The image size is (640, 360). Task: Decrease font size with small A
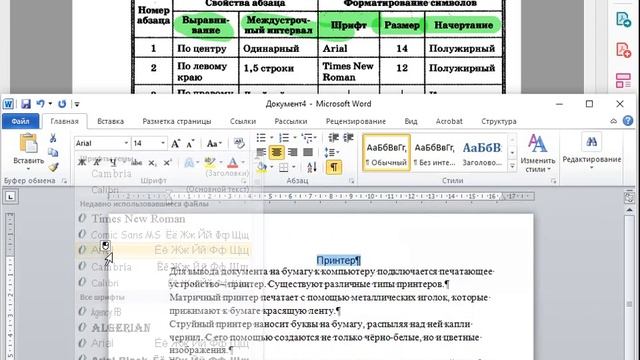190,144
